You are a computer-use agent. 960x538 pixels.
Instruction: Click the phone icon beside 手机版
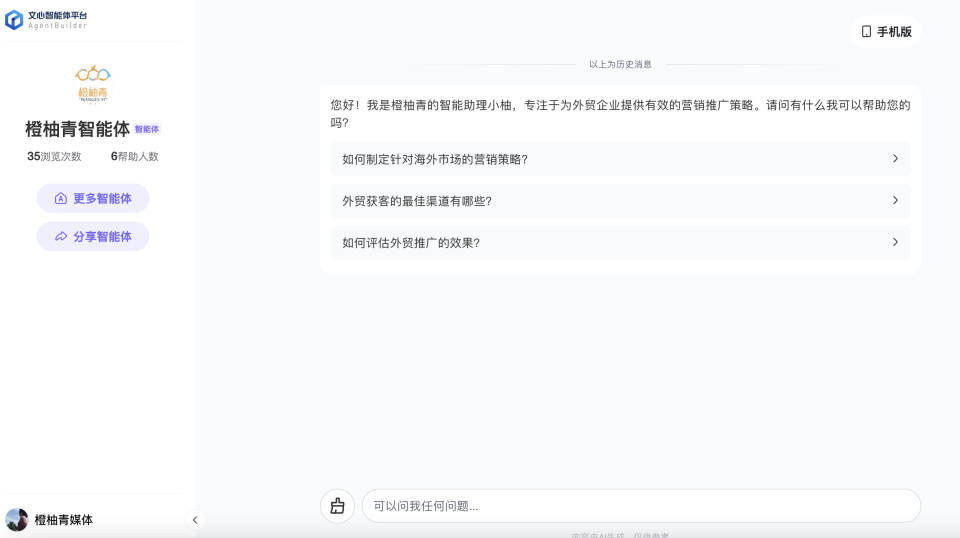click(x=866, y=32)
